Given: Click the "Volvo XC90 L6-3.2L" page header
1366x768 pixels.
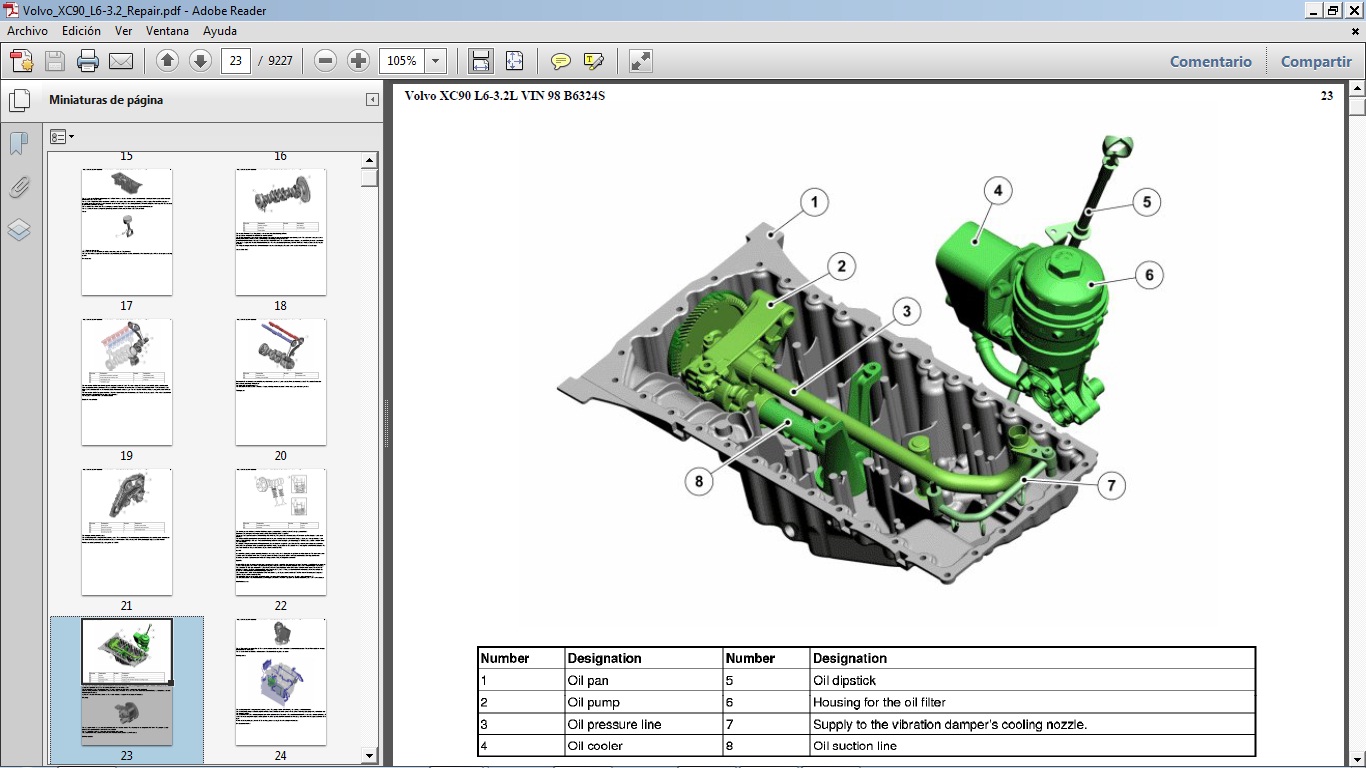Looking at the screenshot, I should (504, 96).
